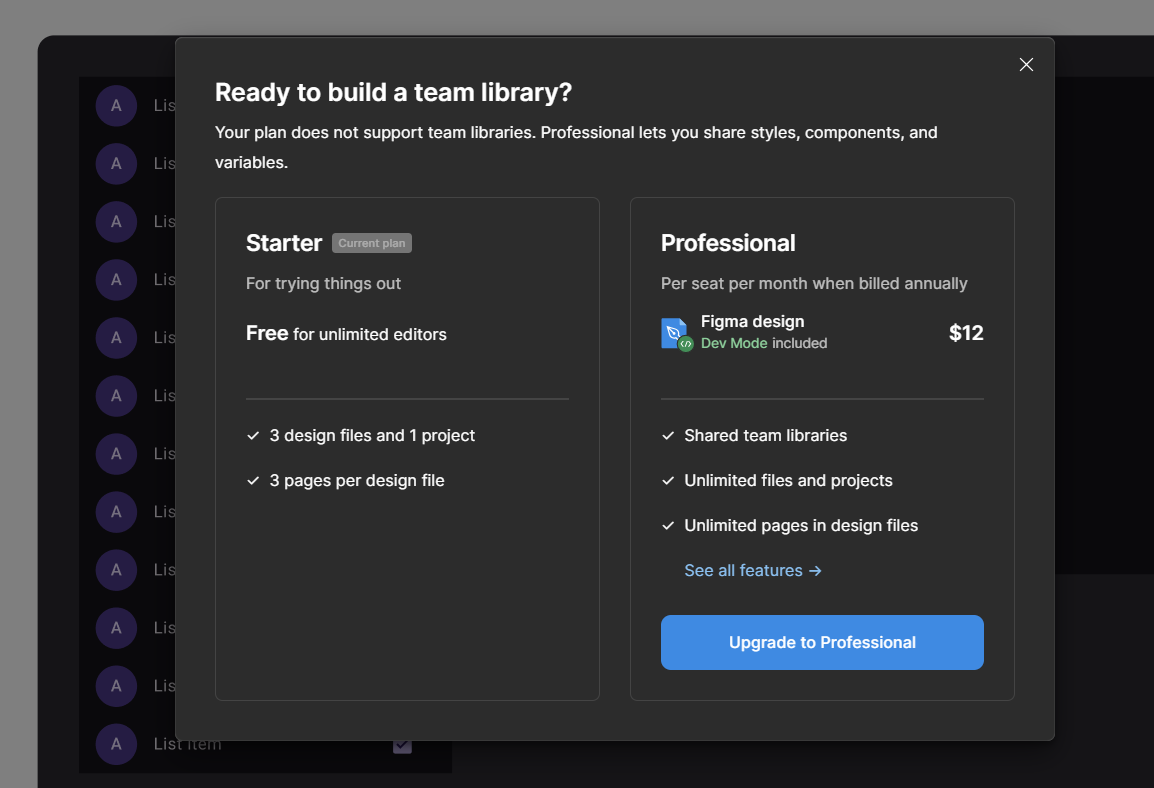Screen dimensions: 1154x788
Task: Click Per seat per month when billed annually
Action: pos(814,283)
